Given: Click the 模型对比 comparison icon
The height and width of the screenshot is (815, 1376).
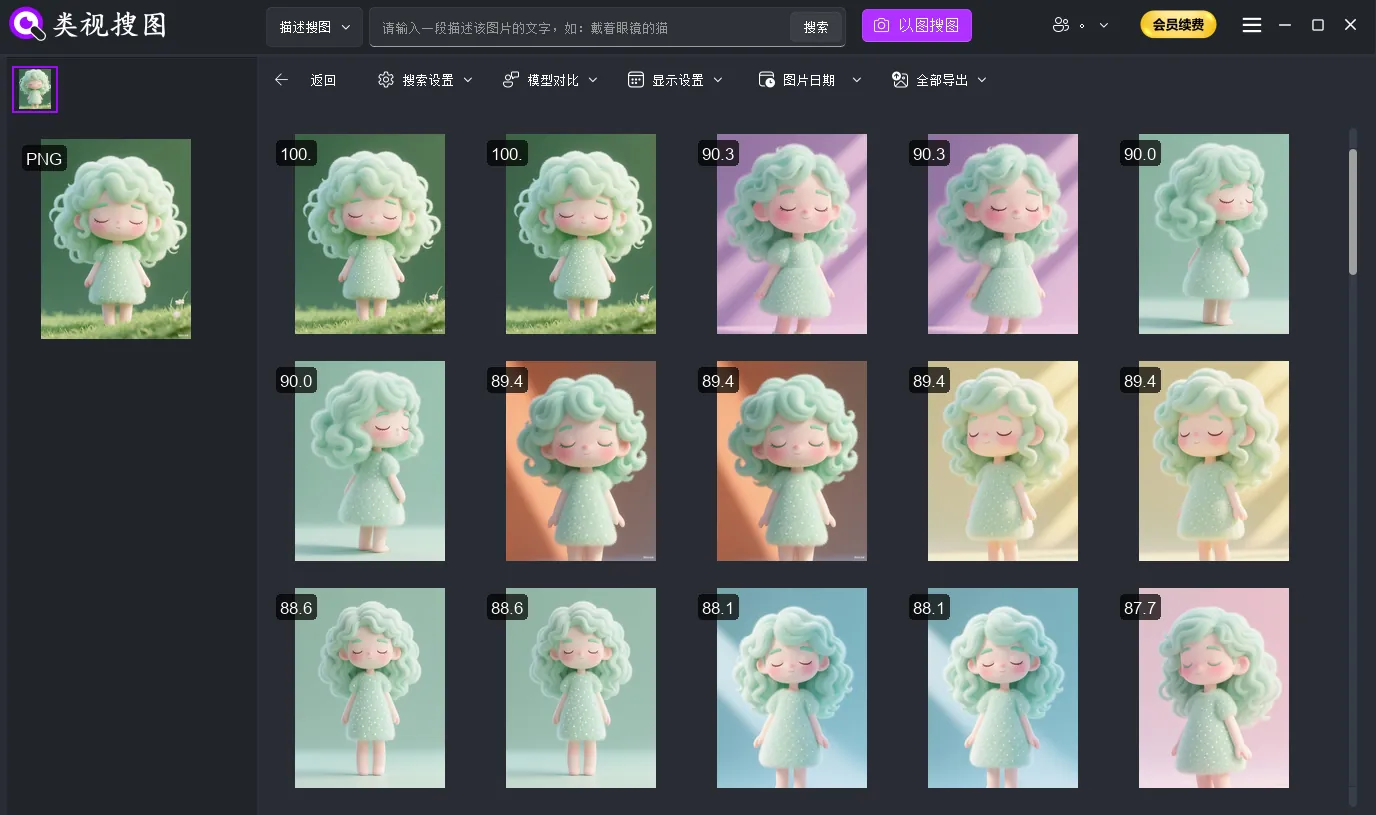Looking at the screenshot, I should 511,80.
